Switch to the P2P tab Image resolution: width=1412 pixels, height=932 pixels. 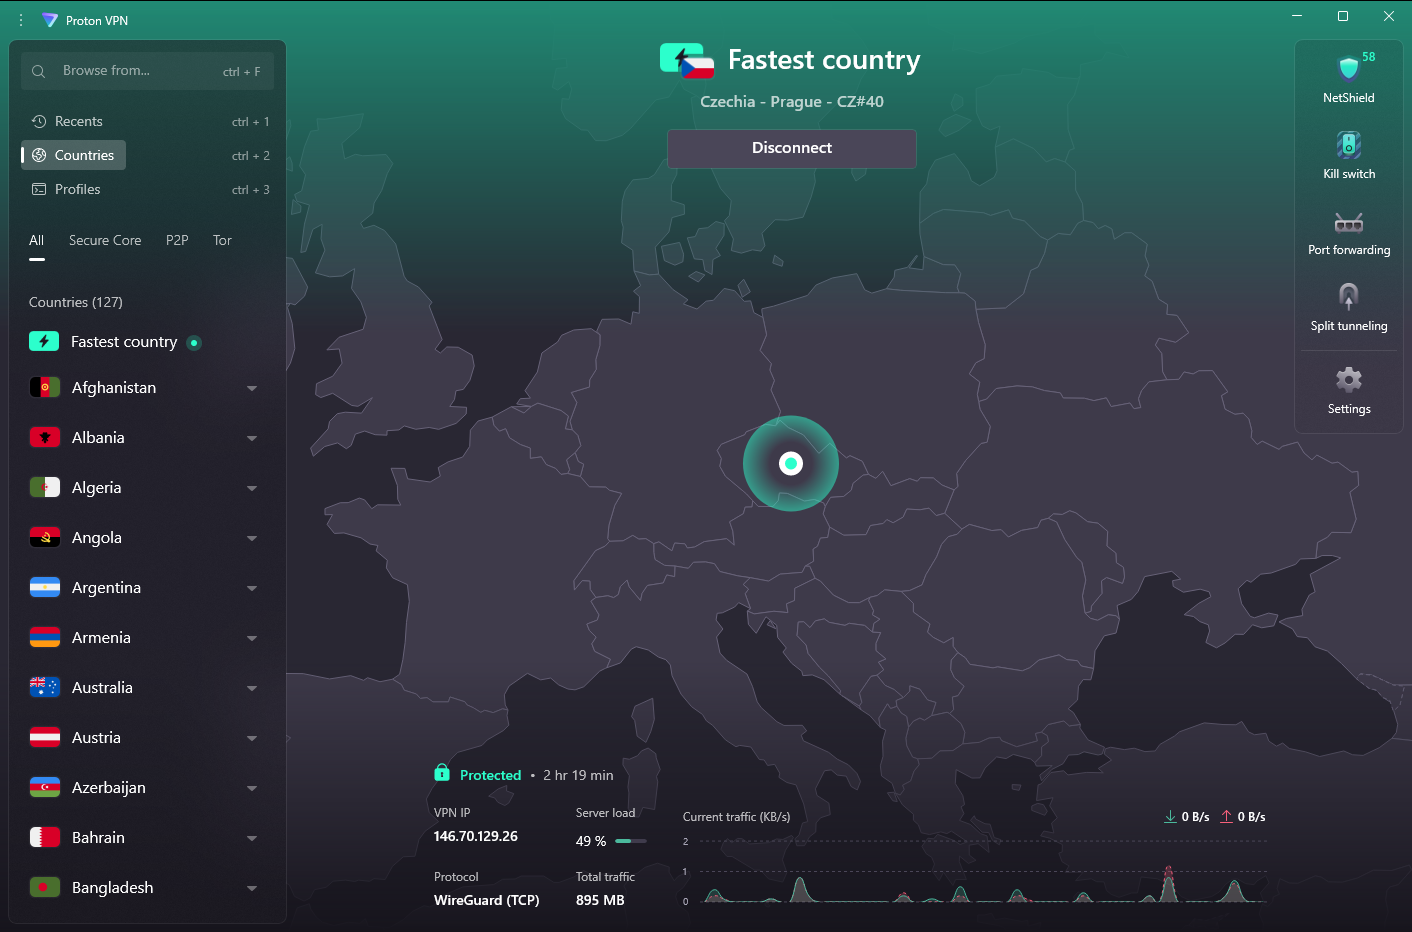tap(177, 241)
